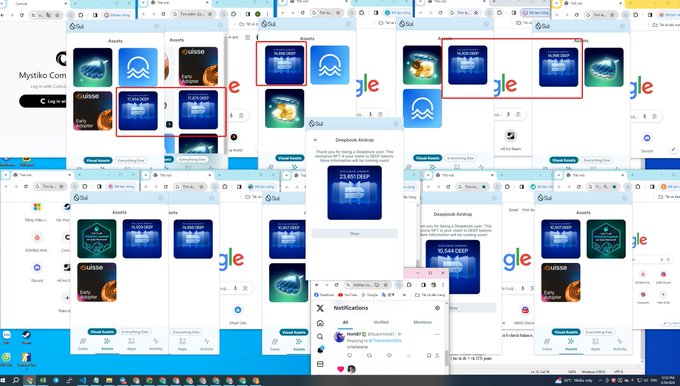Open YouTube bookmark in the X browser window
The image size is (680, 386).
(348, 295)
